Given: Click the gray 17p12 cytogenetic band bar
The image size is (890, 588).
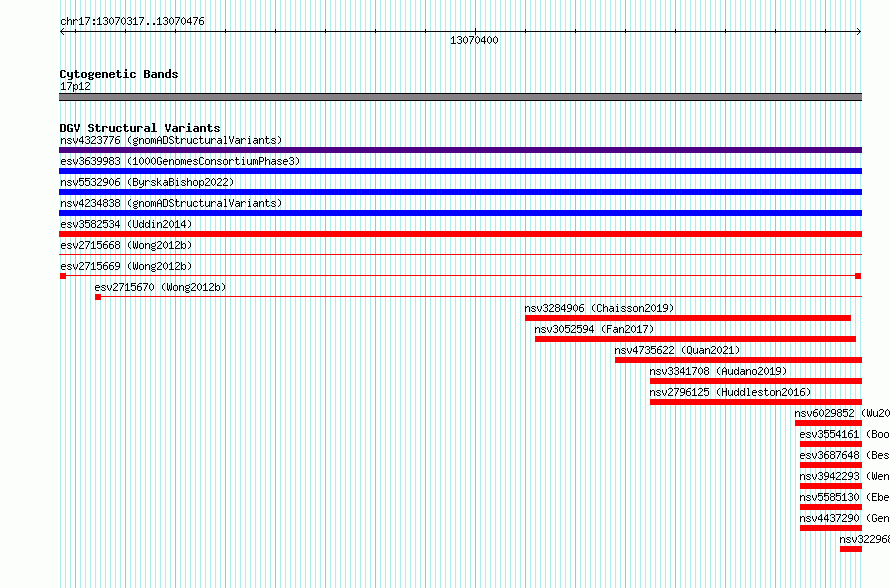Looking at the screenshot, I should [x=460, y=97].
